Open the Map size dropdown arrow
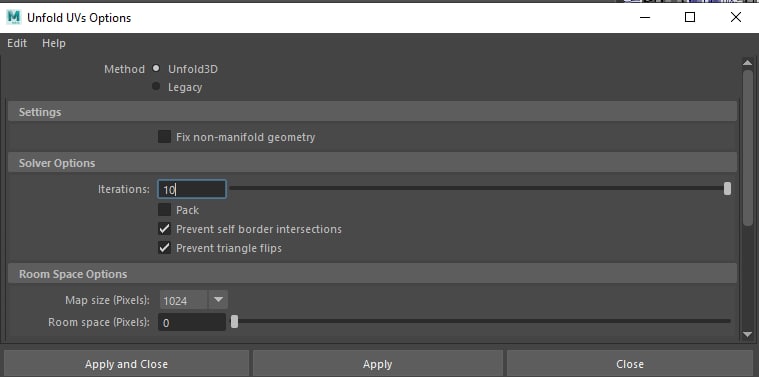 coord(218,300)
